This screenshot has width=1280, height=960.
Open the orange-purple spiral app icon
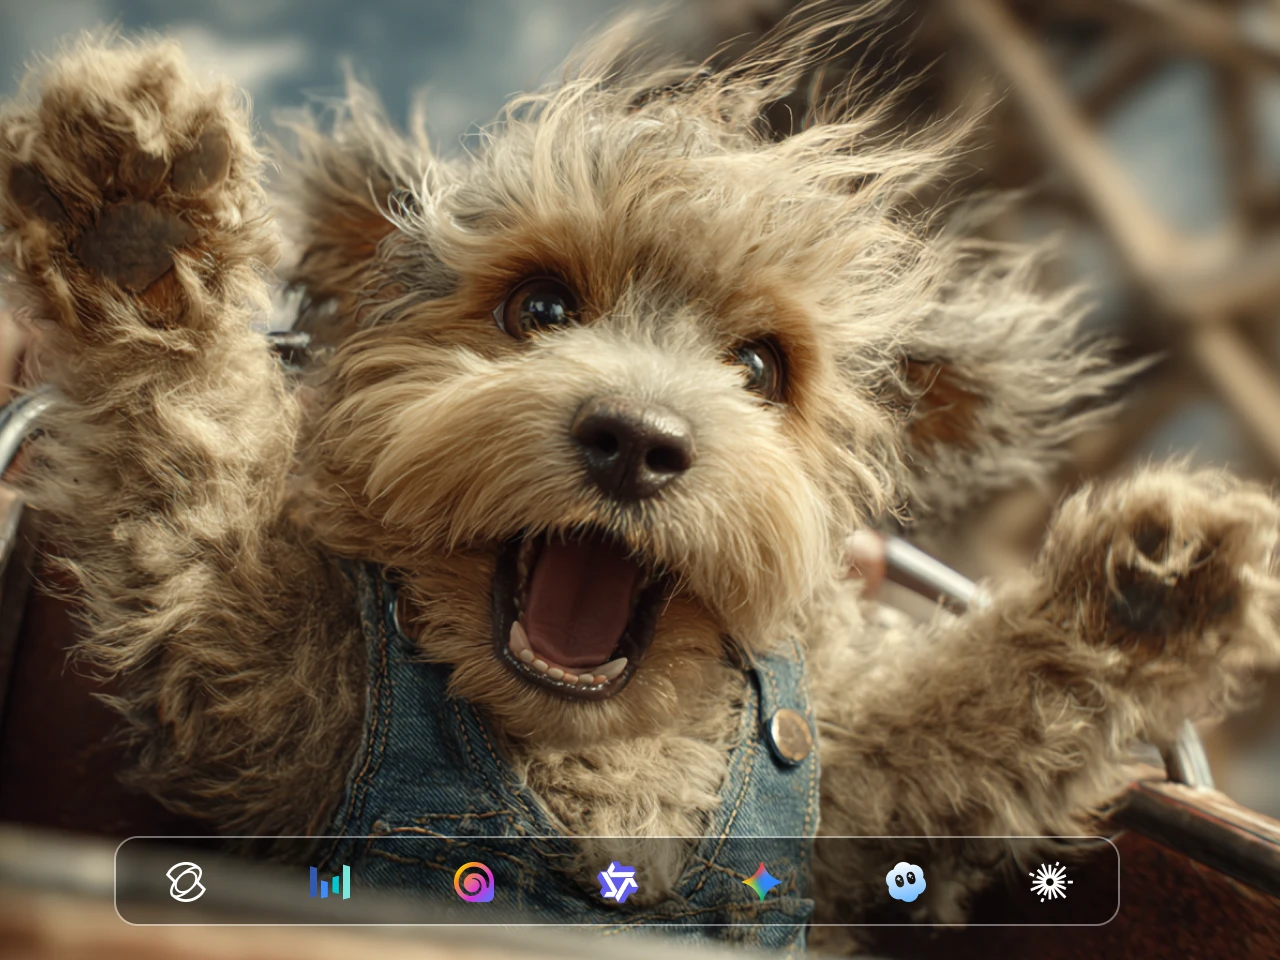click(473, 882)
